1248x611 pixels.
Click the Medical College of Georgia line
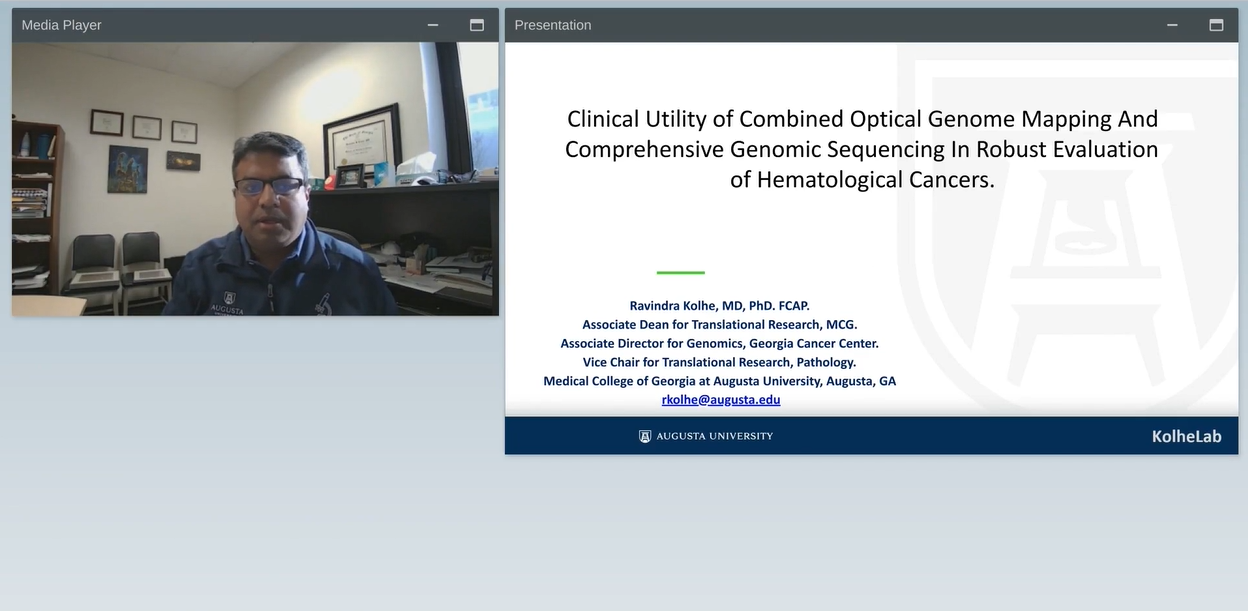pos(720,381)
